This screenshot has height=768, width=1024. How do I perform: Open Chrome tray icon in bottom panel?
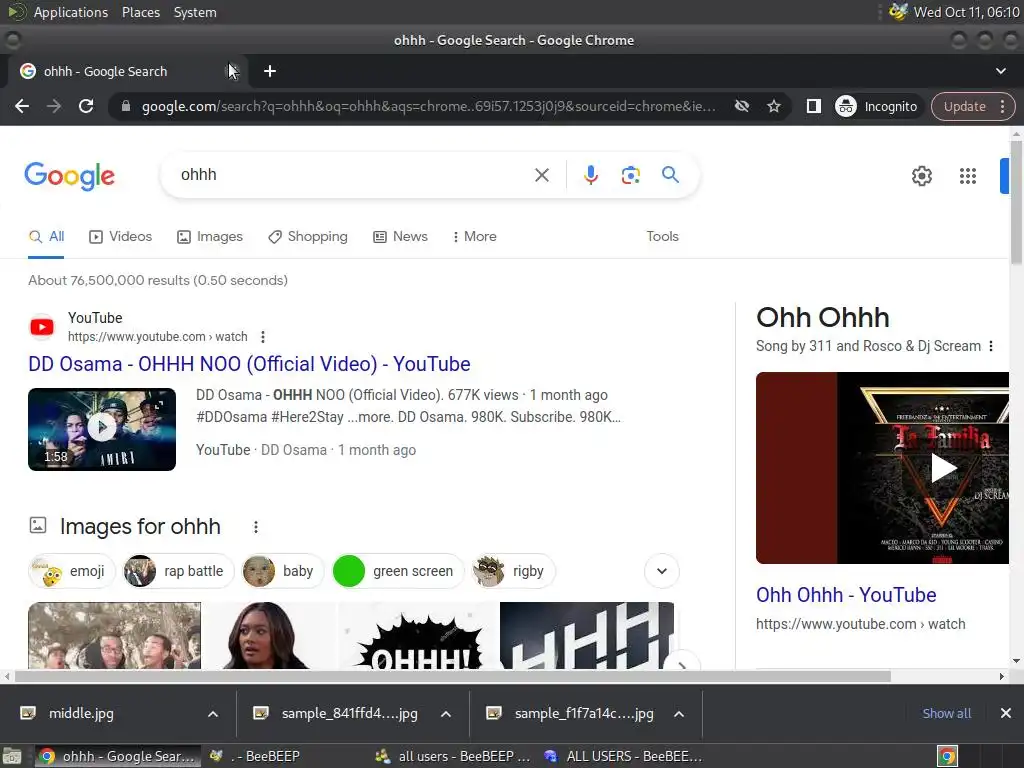click(x=947, y=756)
